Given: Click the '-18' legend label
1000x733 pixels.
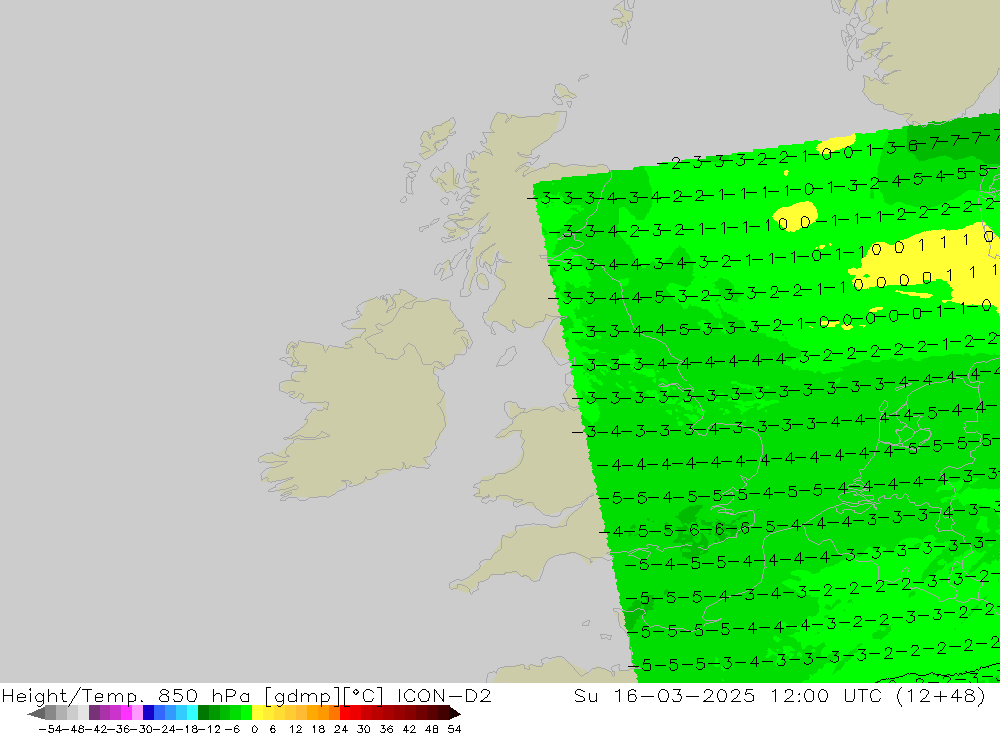Looking at the screenshot, I should (x=189, y=729).
